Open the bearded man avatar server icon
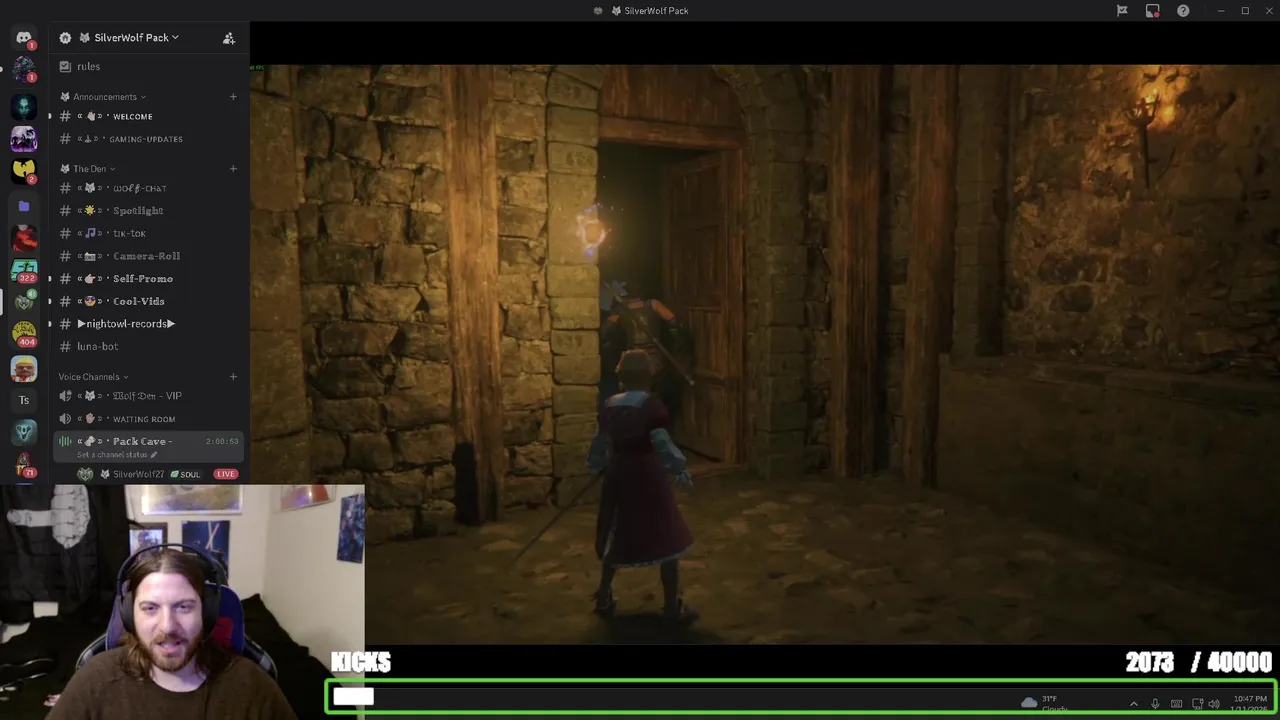This screenshot has height=720, width=1280. [x=24, y=367]
